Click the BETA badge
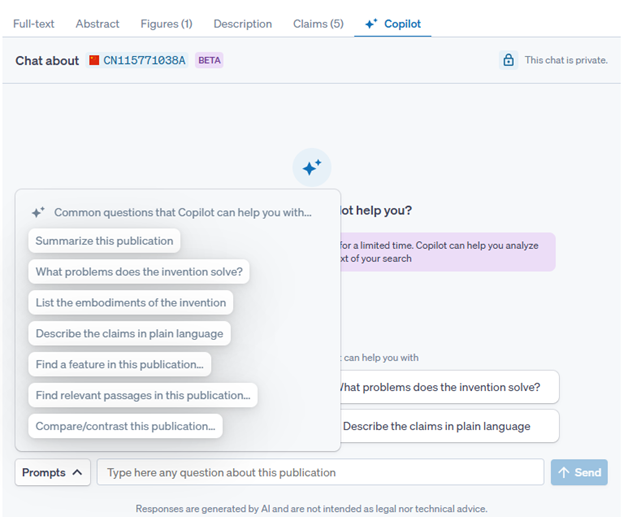The image size is (624, 517). (209, 60)
